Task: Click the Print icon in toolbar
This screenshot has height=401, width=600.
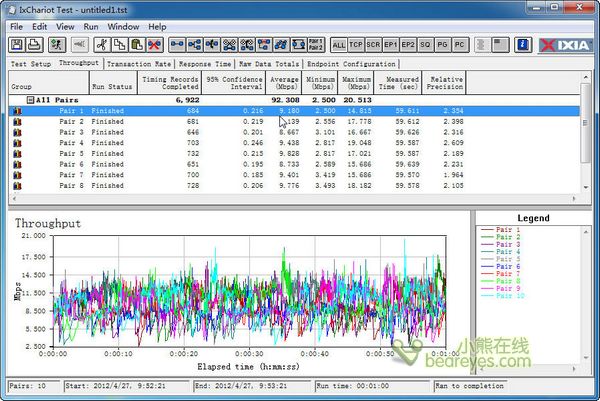Action: [x=34, y=45]
